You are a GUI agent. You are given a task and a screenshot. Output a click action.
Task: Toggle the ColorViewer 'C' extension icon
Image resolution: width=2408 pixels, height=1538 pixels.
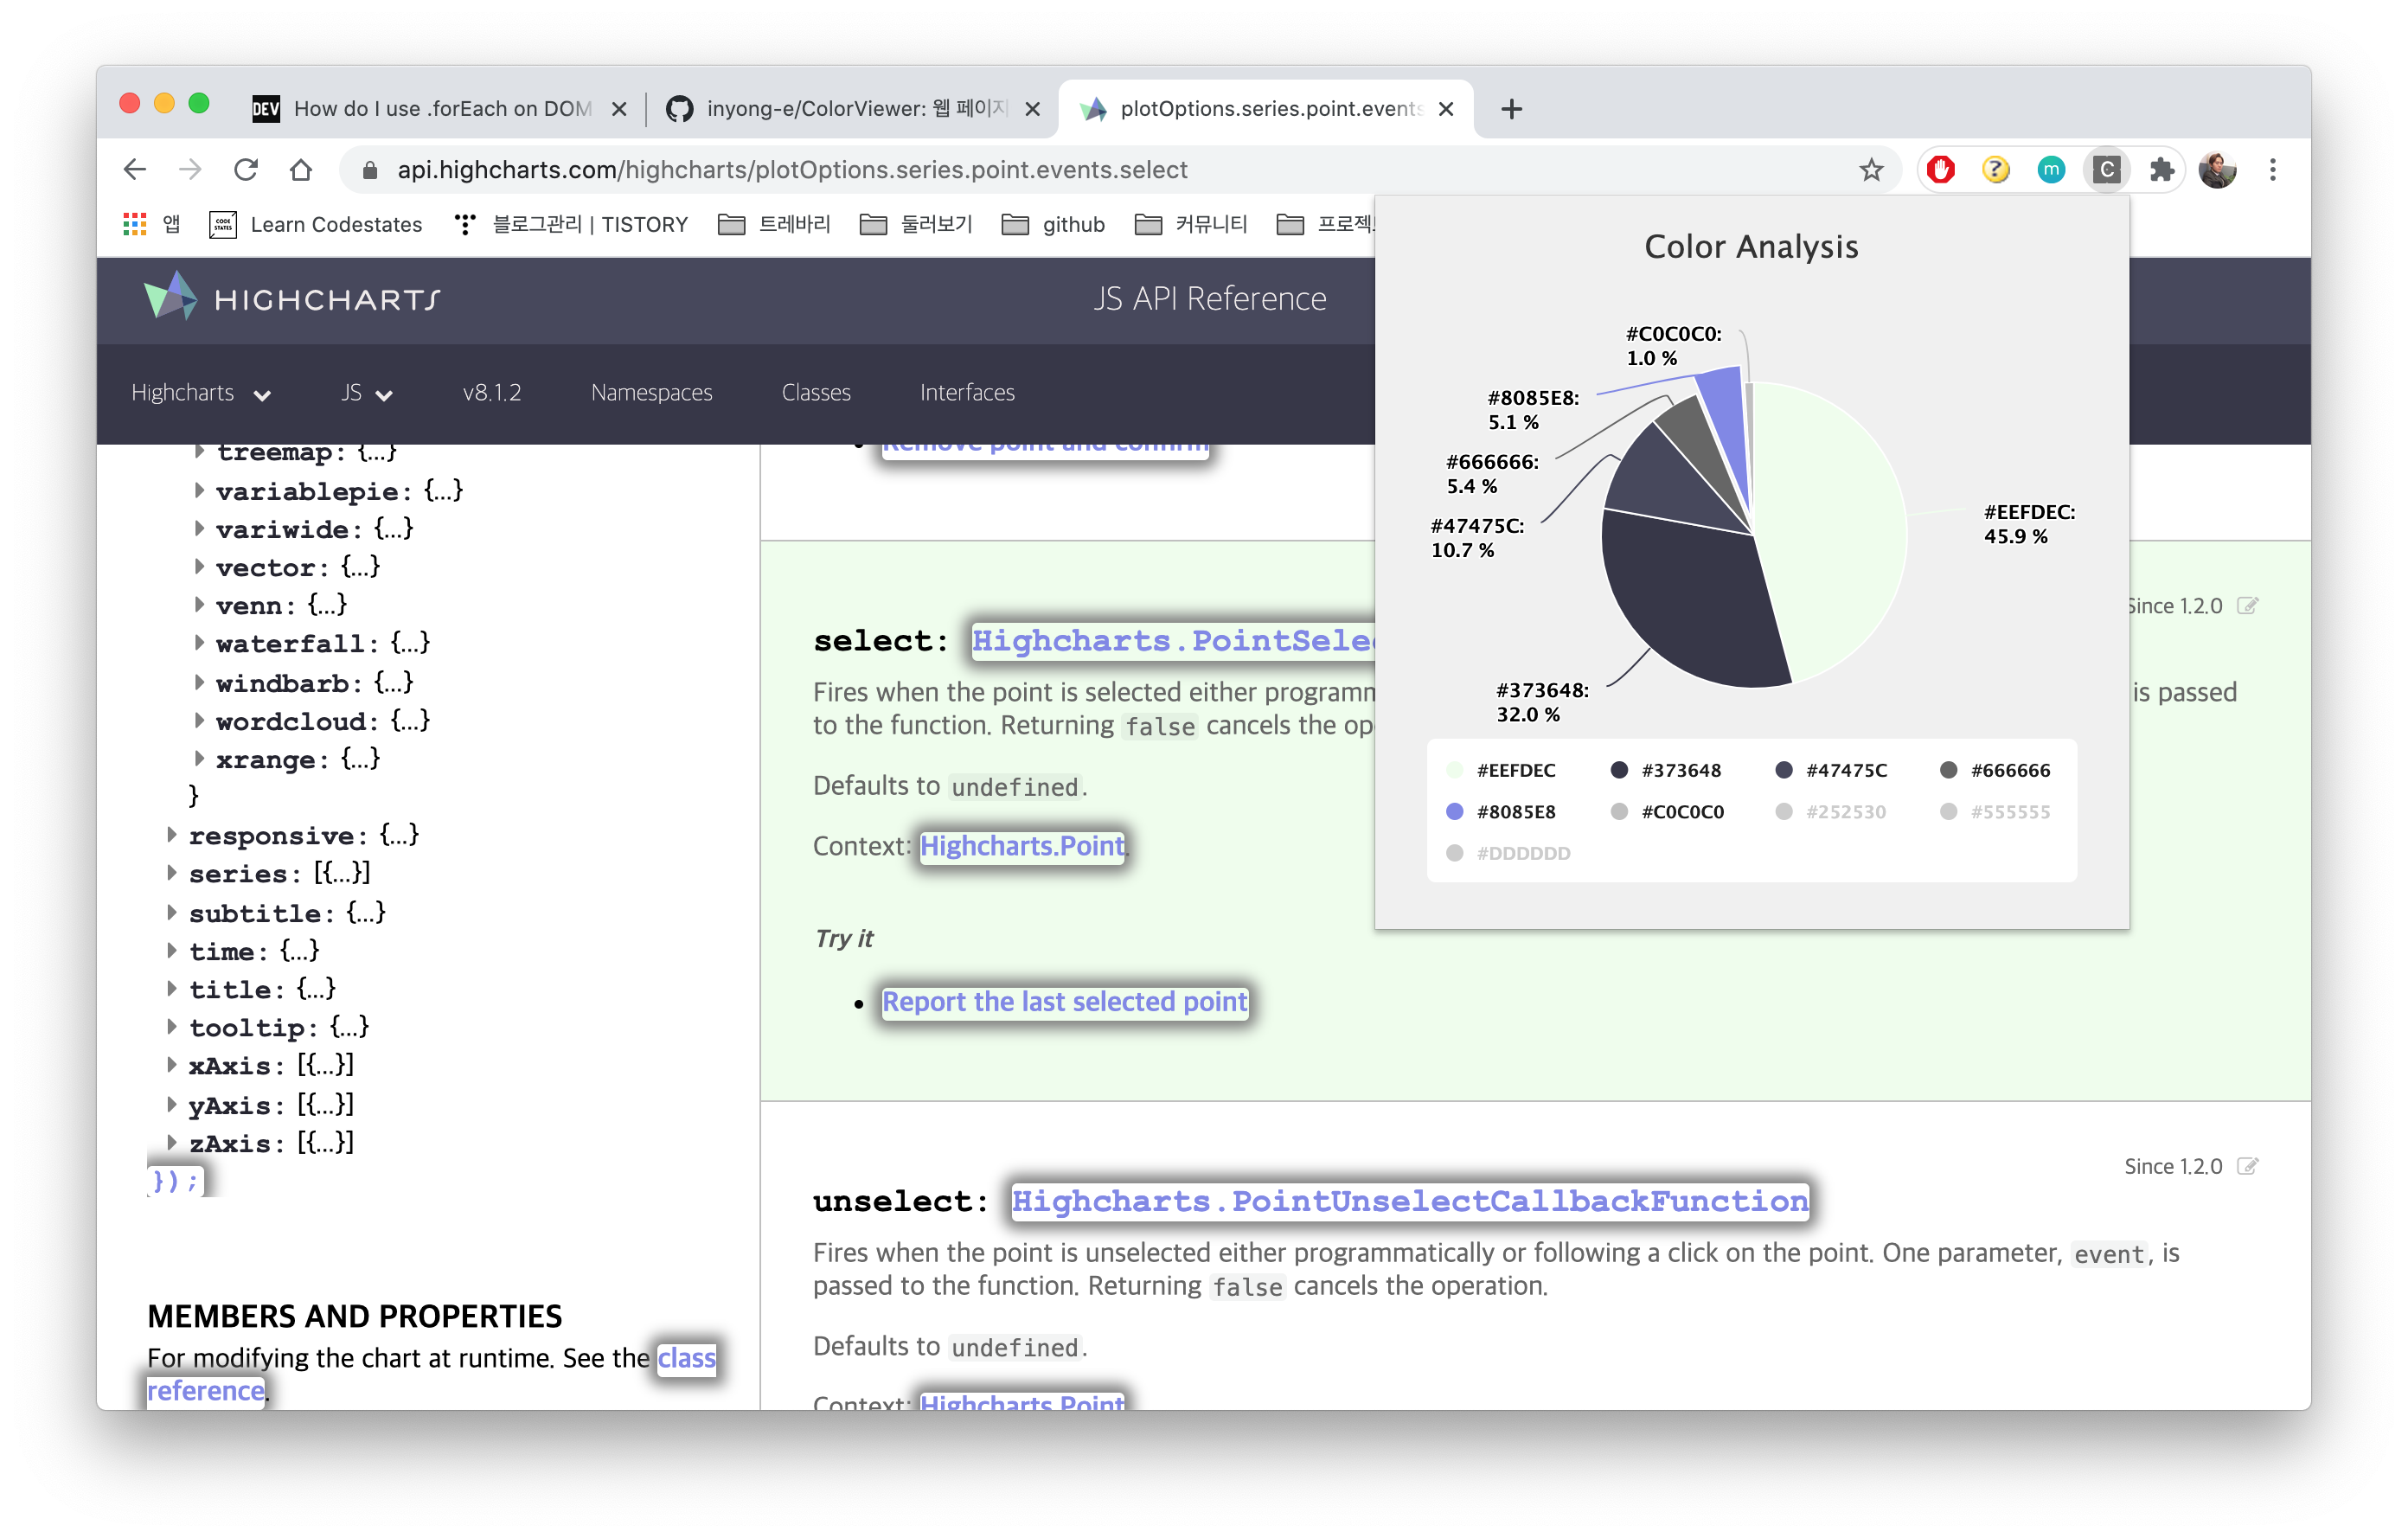click(2106, 170)
